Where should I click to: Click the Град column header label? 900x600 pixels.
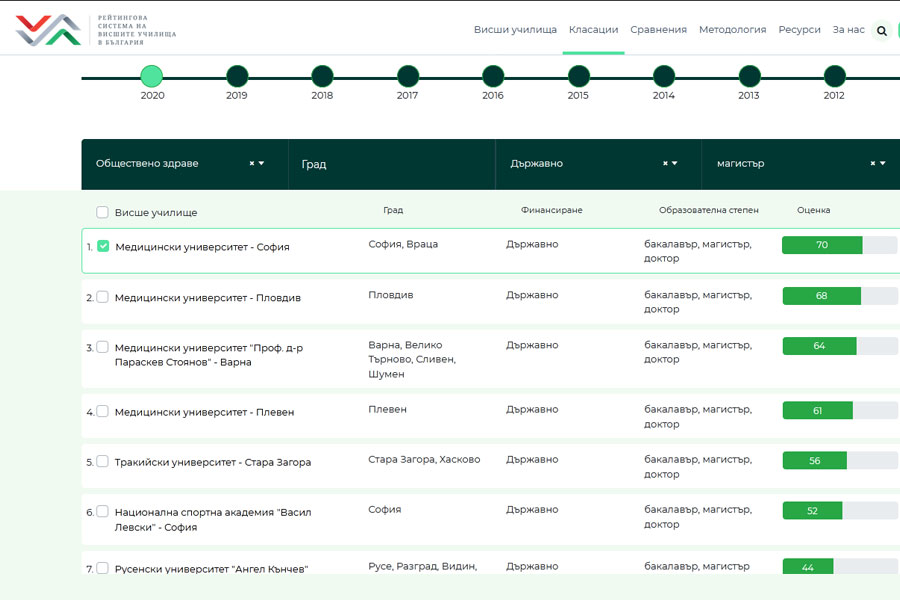click(393, 210)
